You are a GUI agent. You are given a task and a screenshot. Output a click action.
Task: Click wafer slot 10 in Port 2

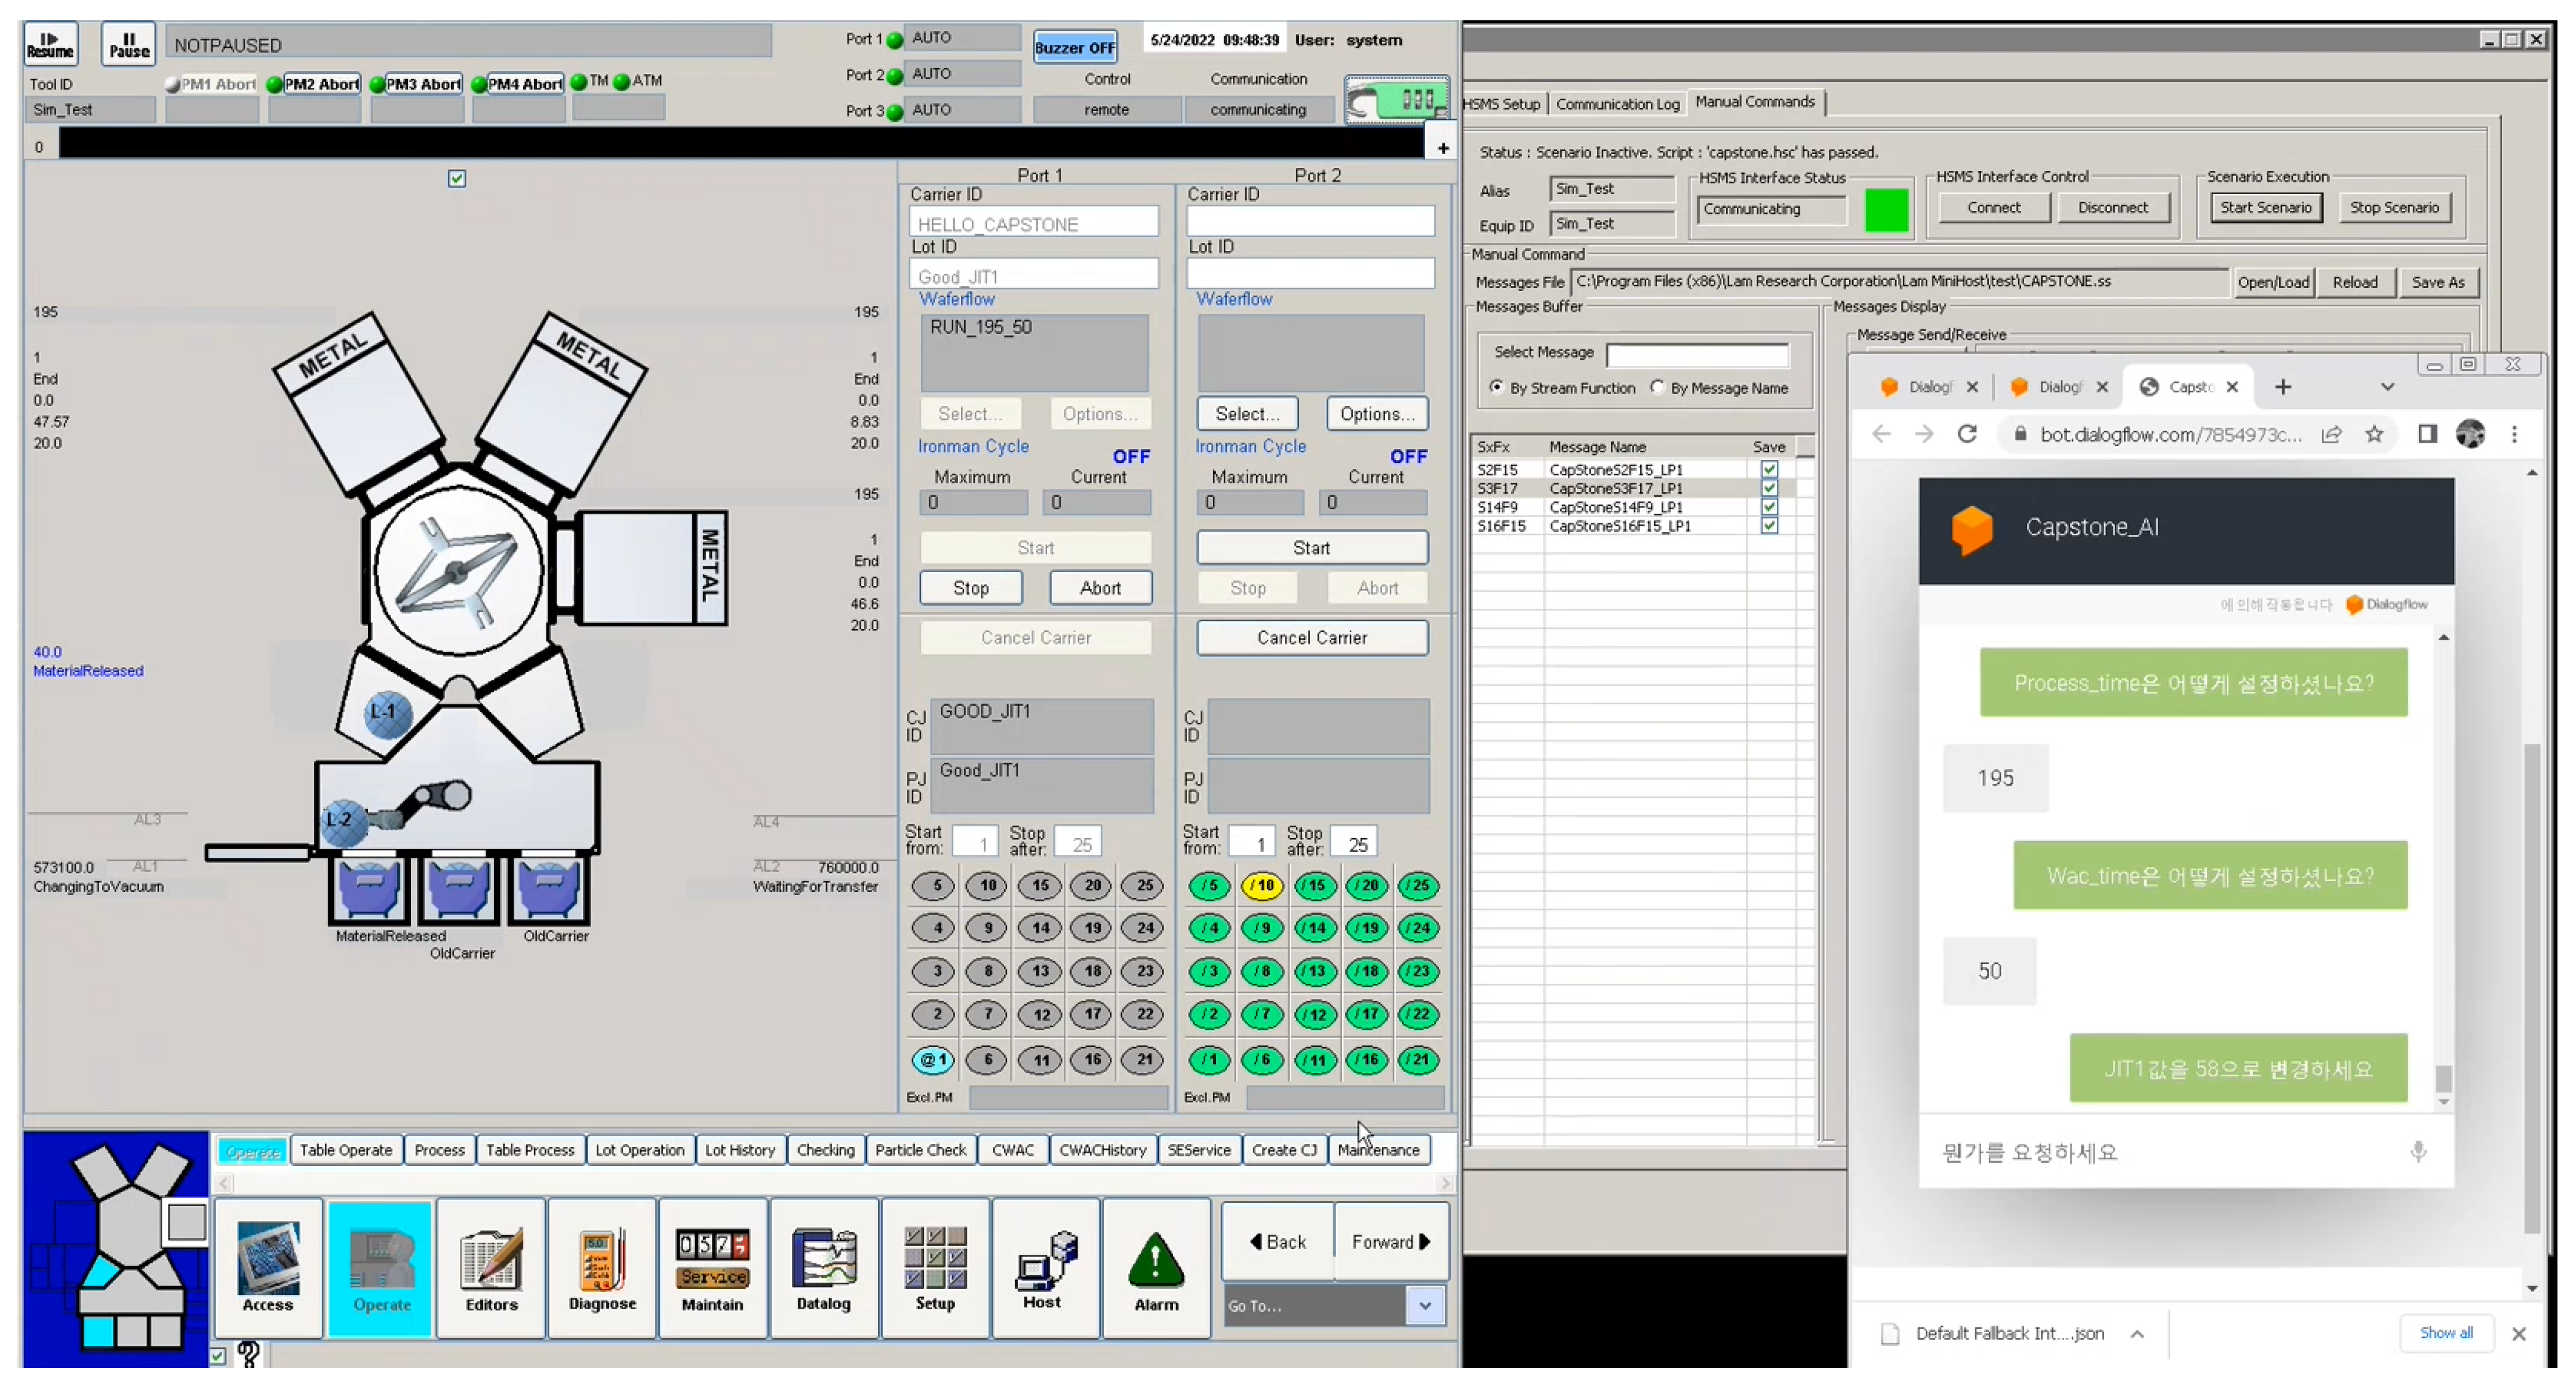point(1262,885)
